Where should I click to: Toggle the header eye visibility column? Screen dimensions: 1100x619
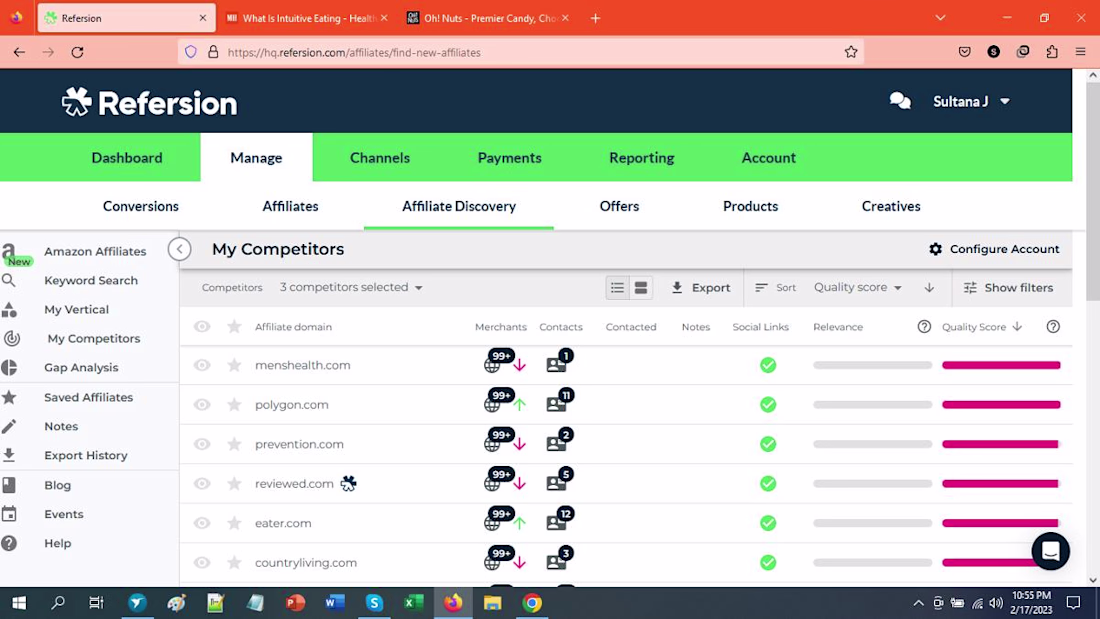(202, 327)
